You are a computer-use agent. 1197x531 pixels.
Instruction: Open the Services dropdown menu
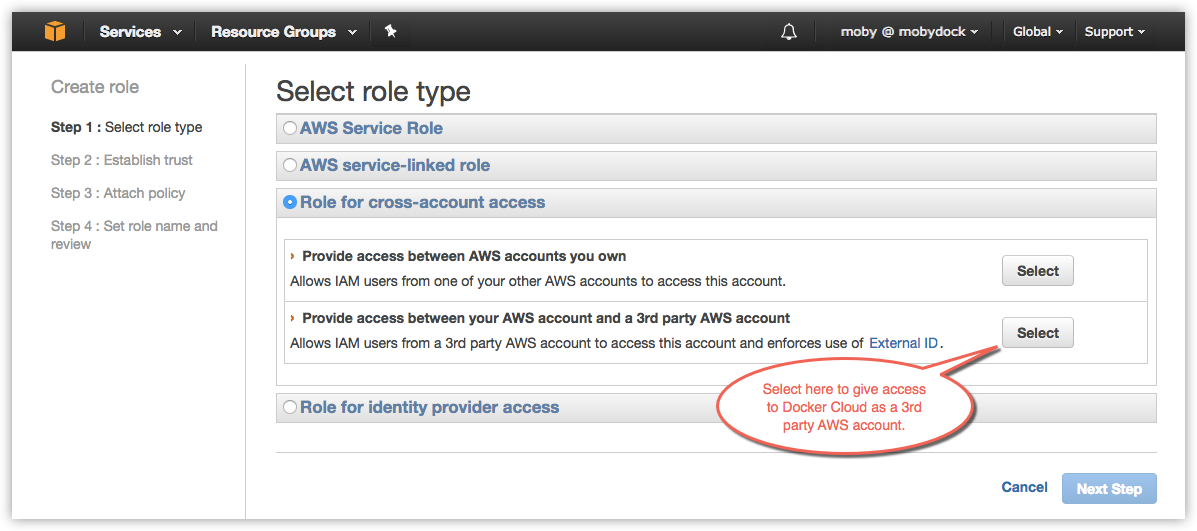click(140, 32)
